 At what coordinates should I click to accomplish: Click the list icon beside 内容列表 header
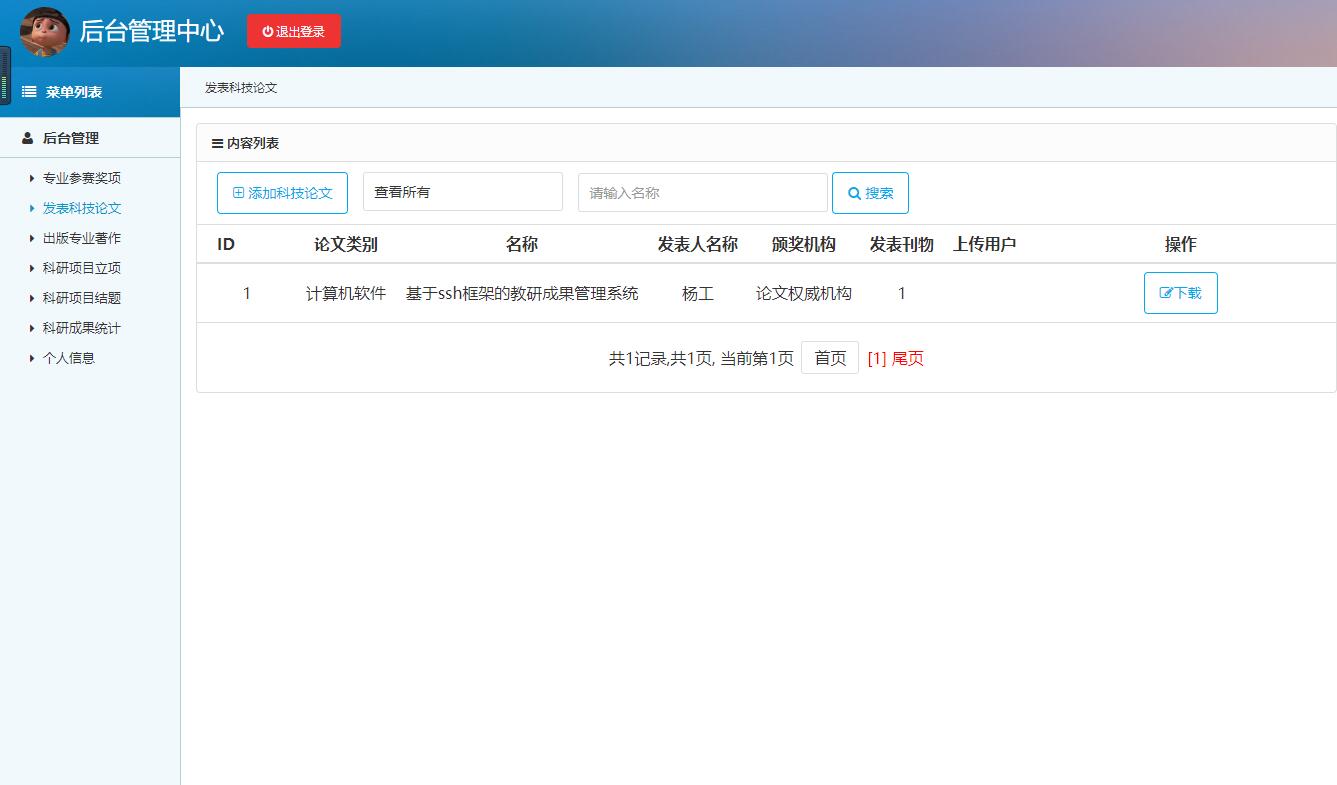click(x=218, y=143)
